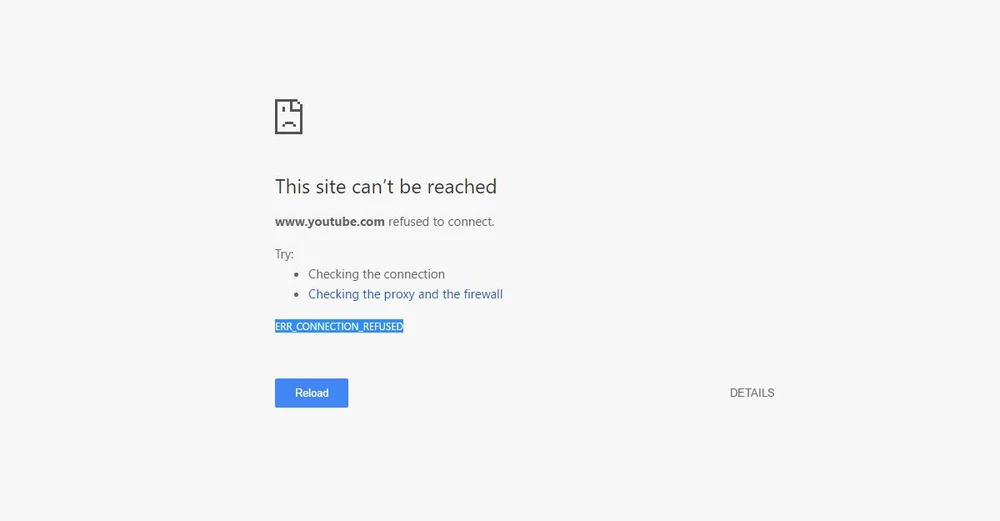1000x521 pixels.
Task: Click the word 'connection' in first suggestion
Action: click(415, 274)
